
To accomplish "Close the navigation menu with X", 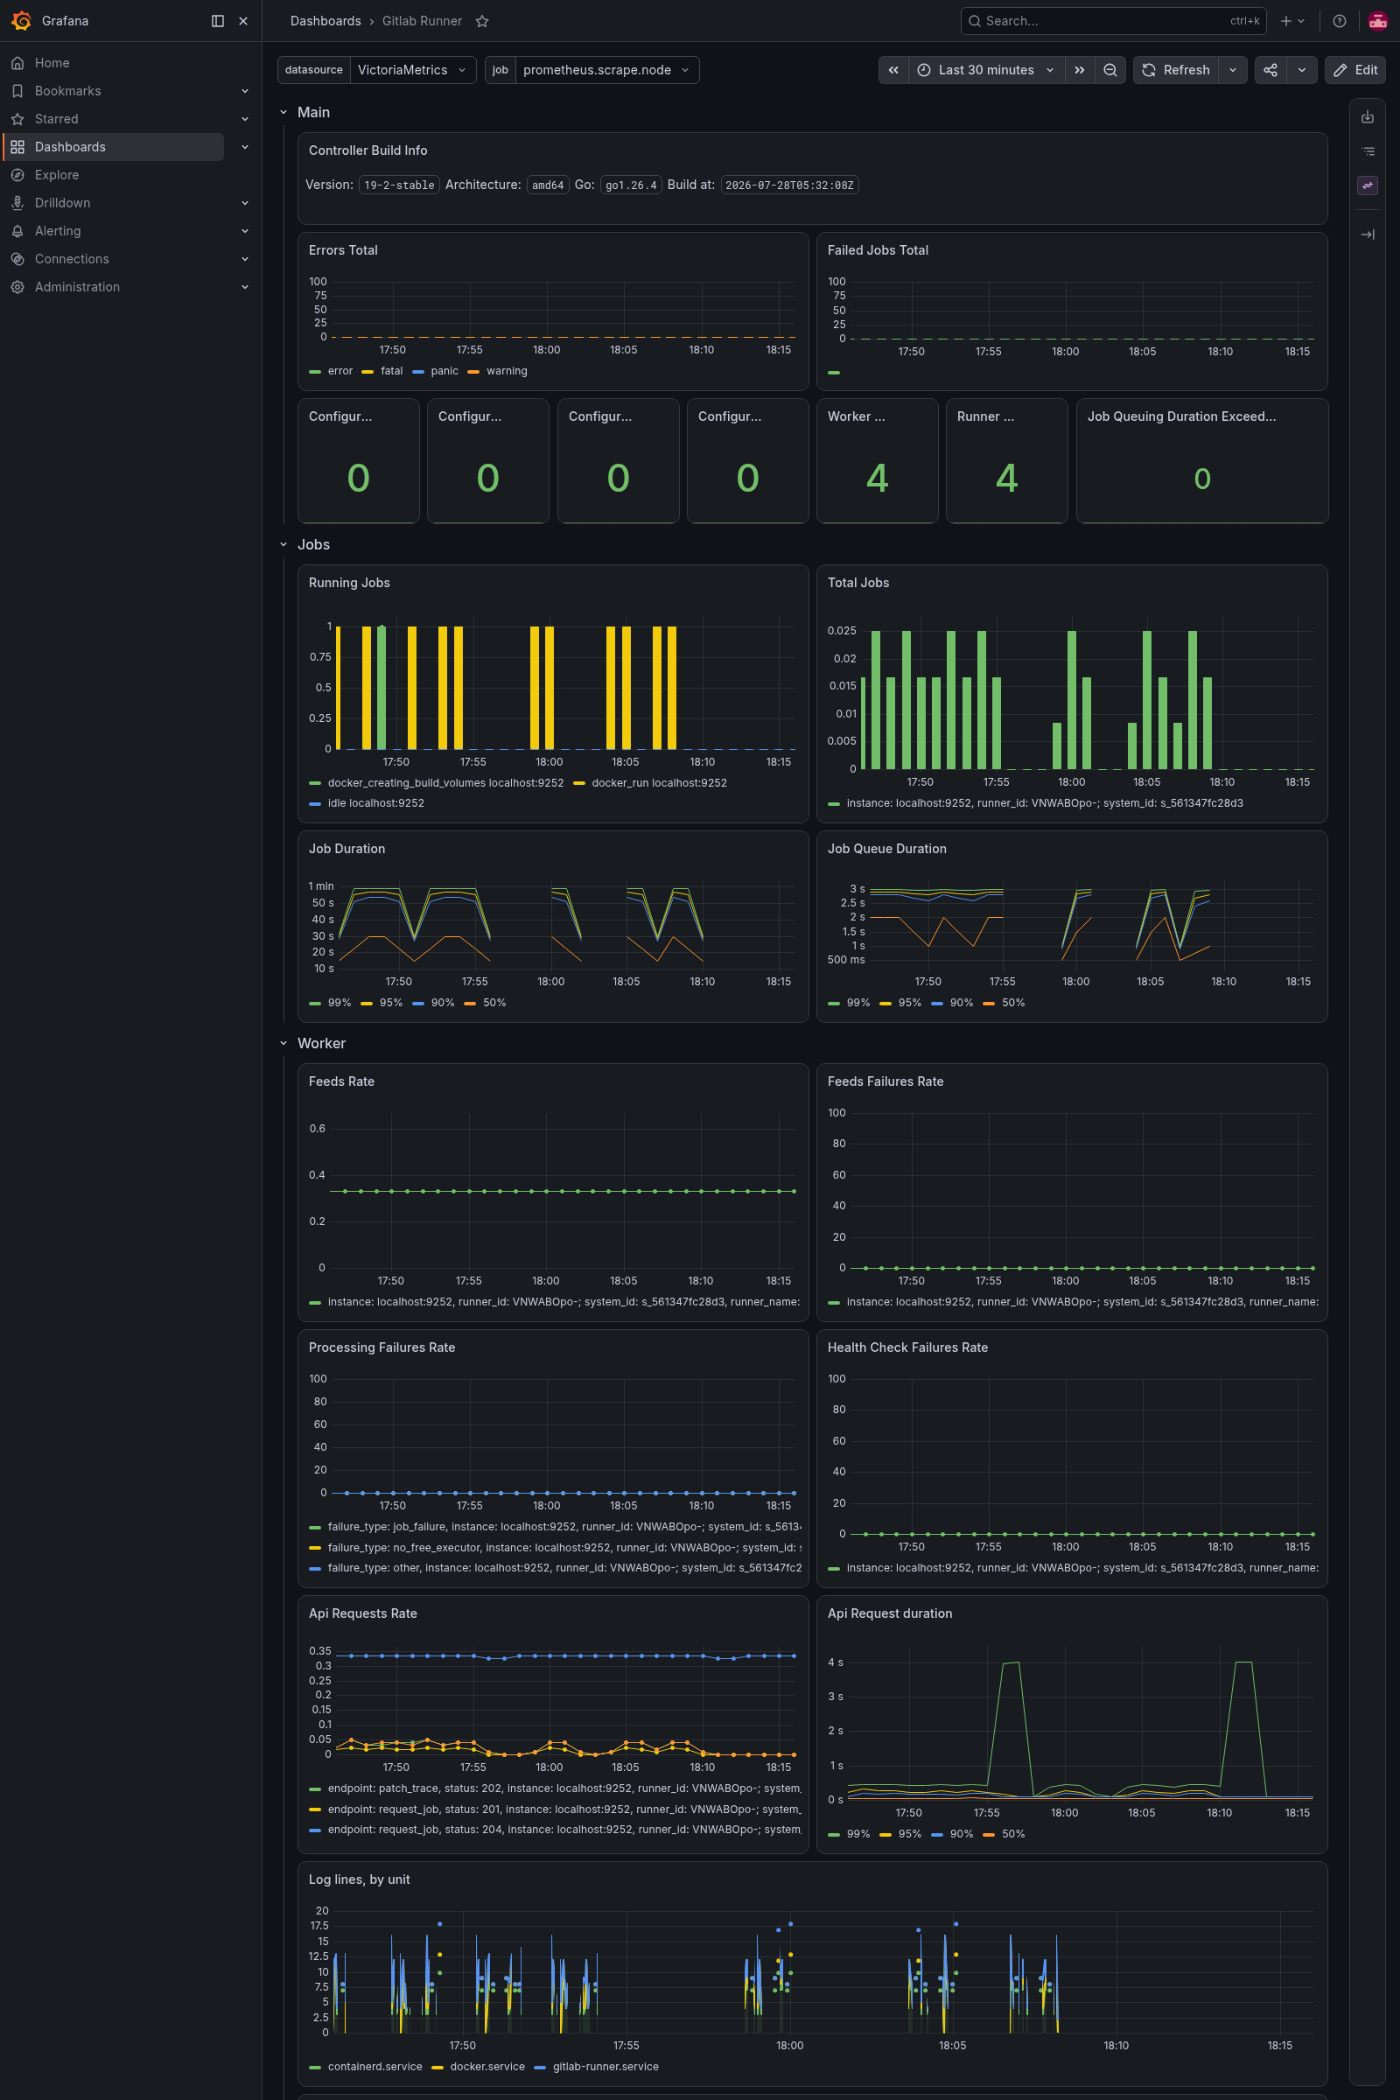I will 243,21.
